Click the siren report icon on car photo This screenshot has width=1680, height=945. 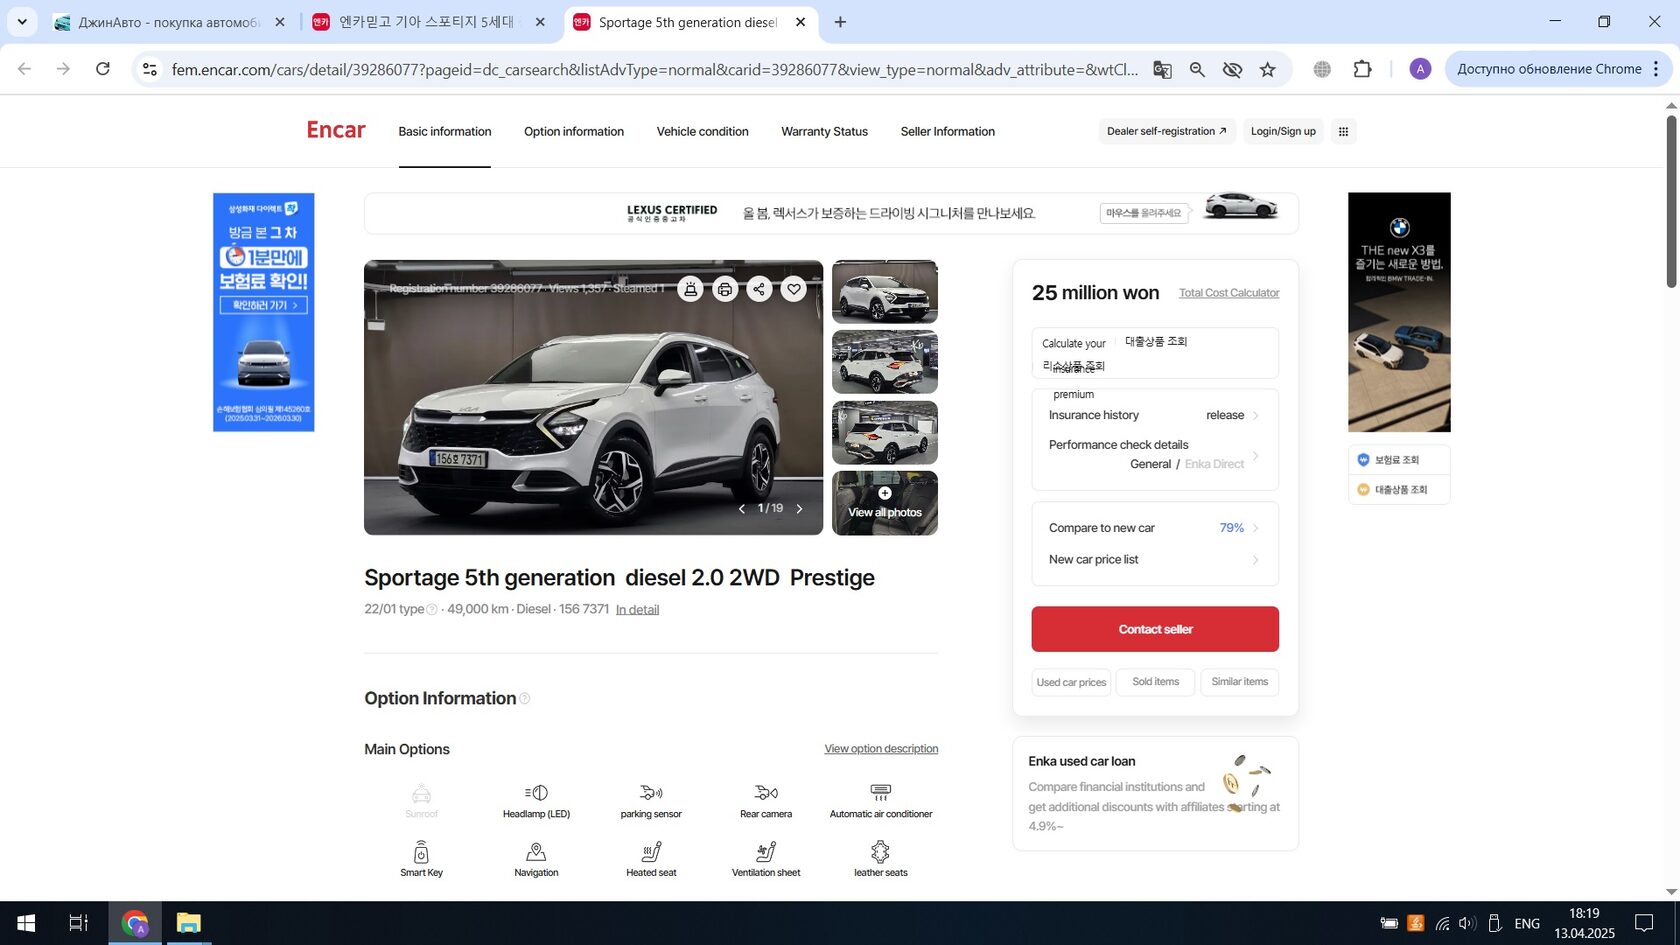[690, 289]
